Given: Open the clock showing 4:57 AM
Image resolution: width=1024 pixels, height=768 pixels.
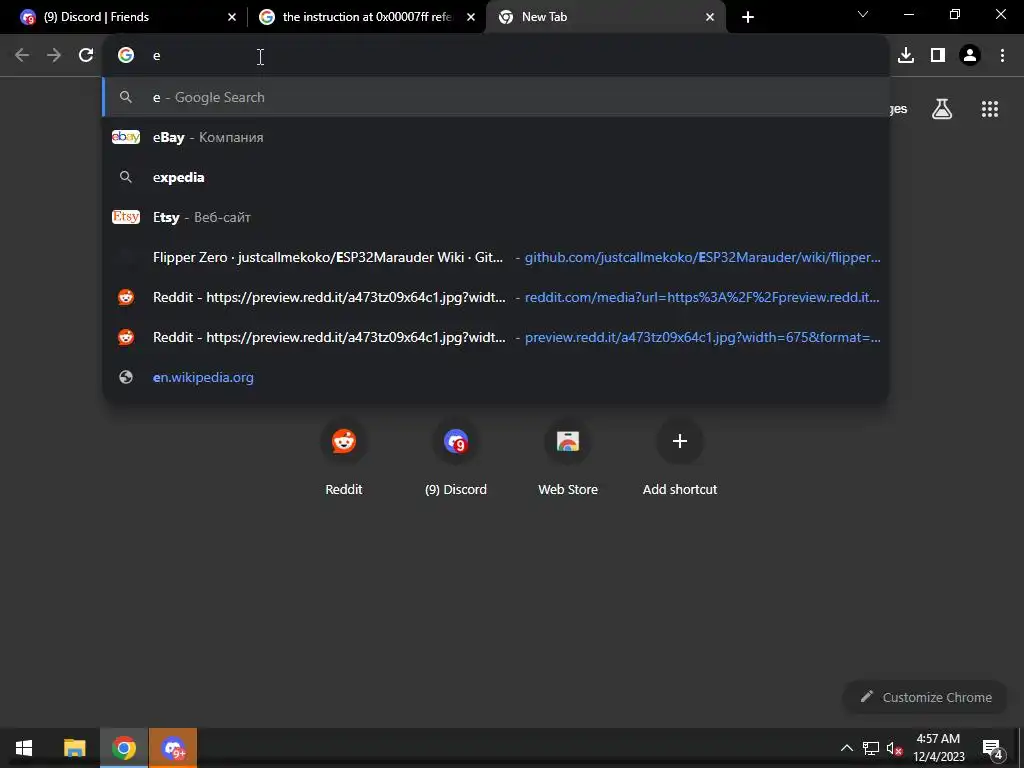Looking at the screenshot, I should point(938,748).
